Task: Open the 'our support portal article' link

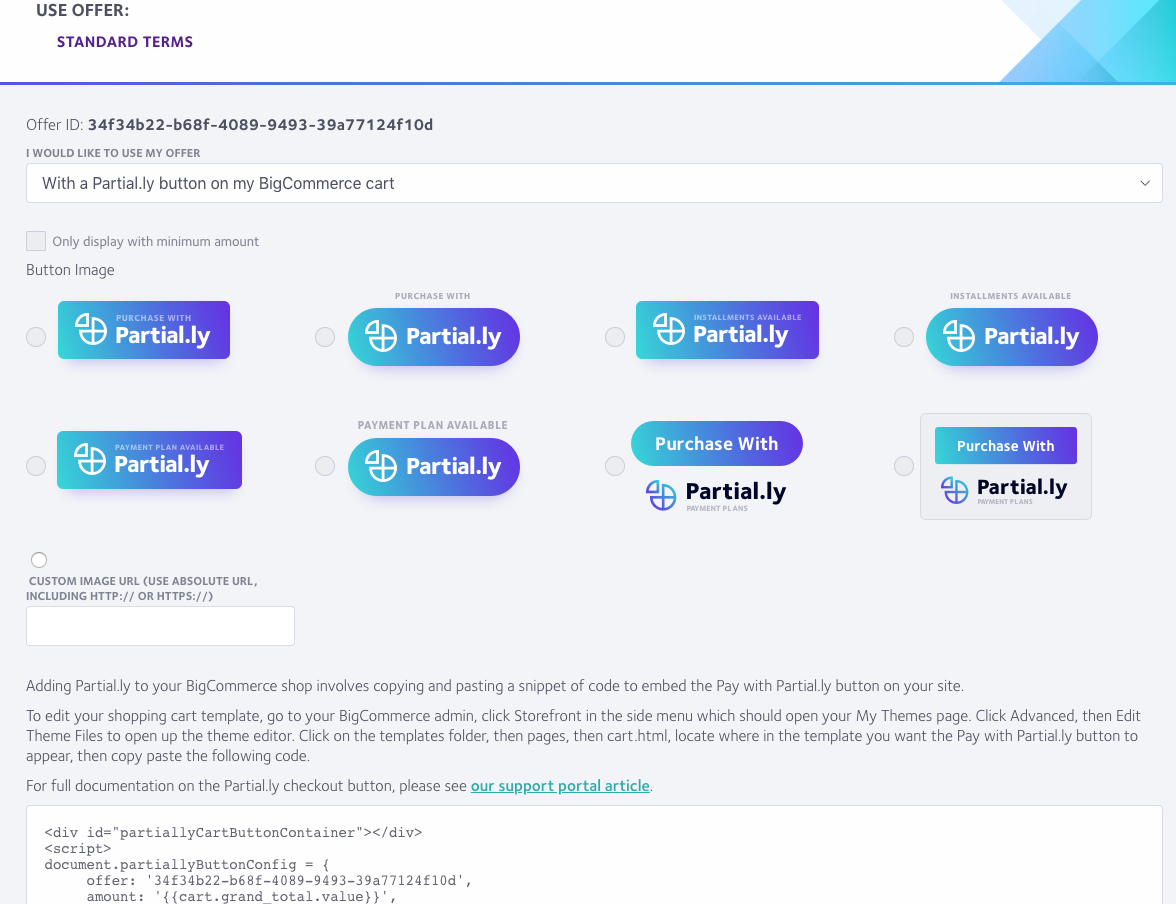Action: point(560,785)
